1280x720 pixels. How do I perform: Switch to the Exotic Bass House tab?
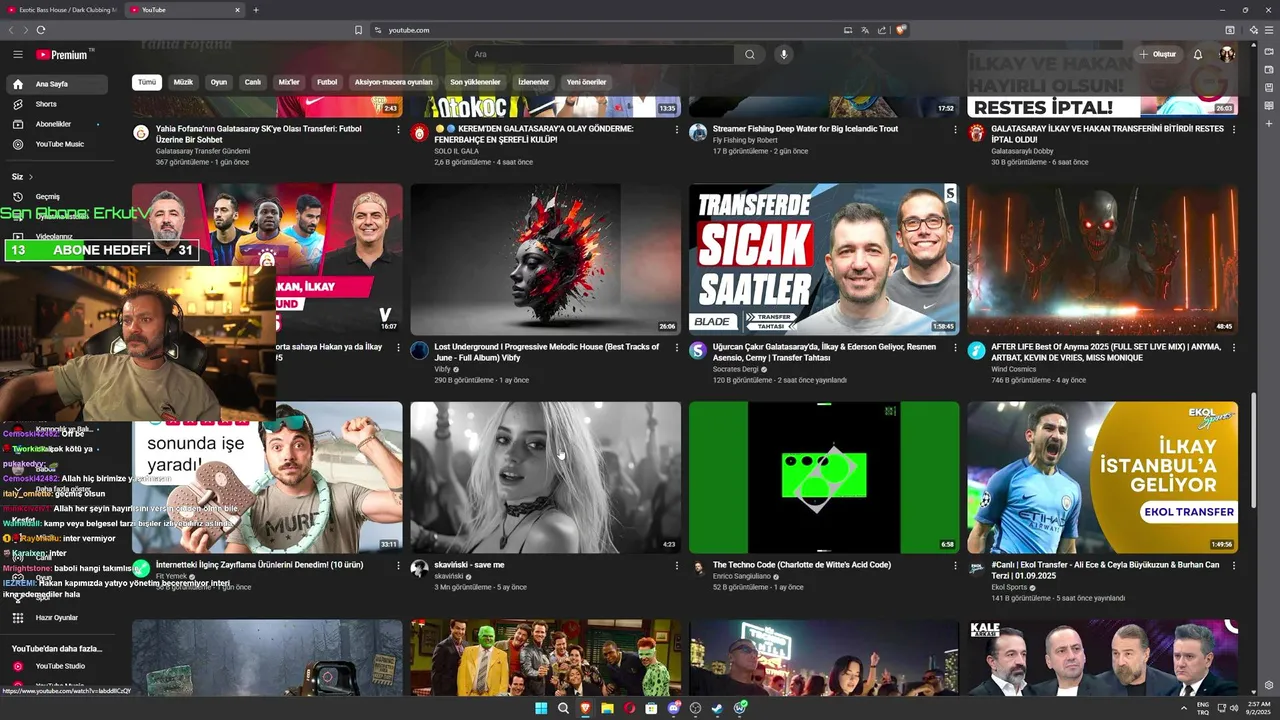[x=62, y=10]
